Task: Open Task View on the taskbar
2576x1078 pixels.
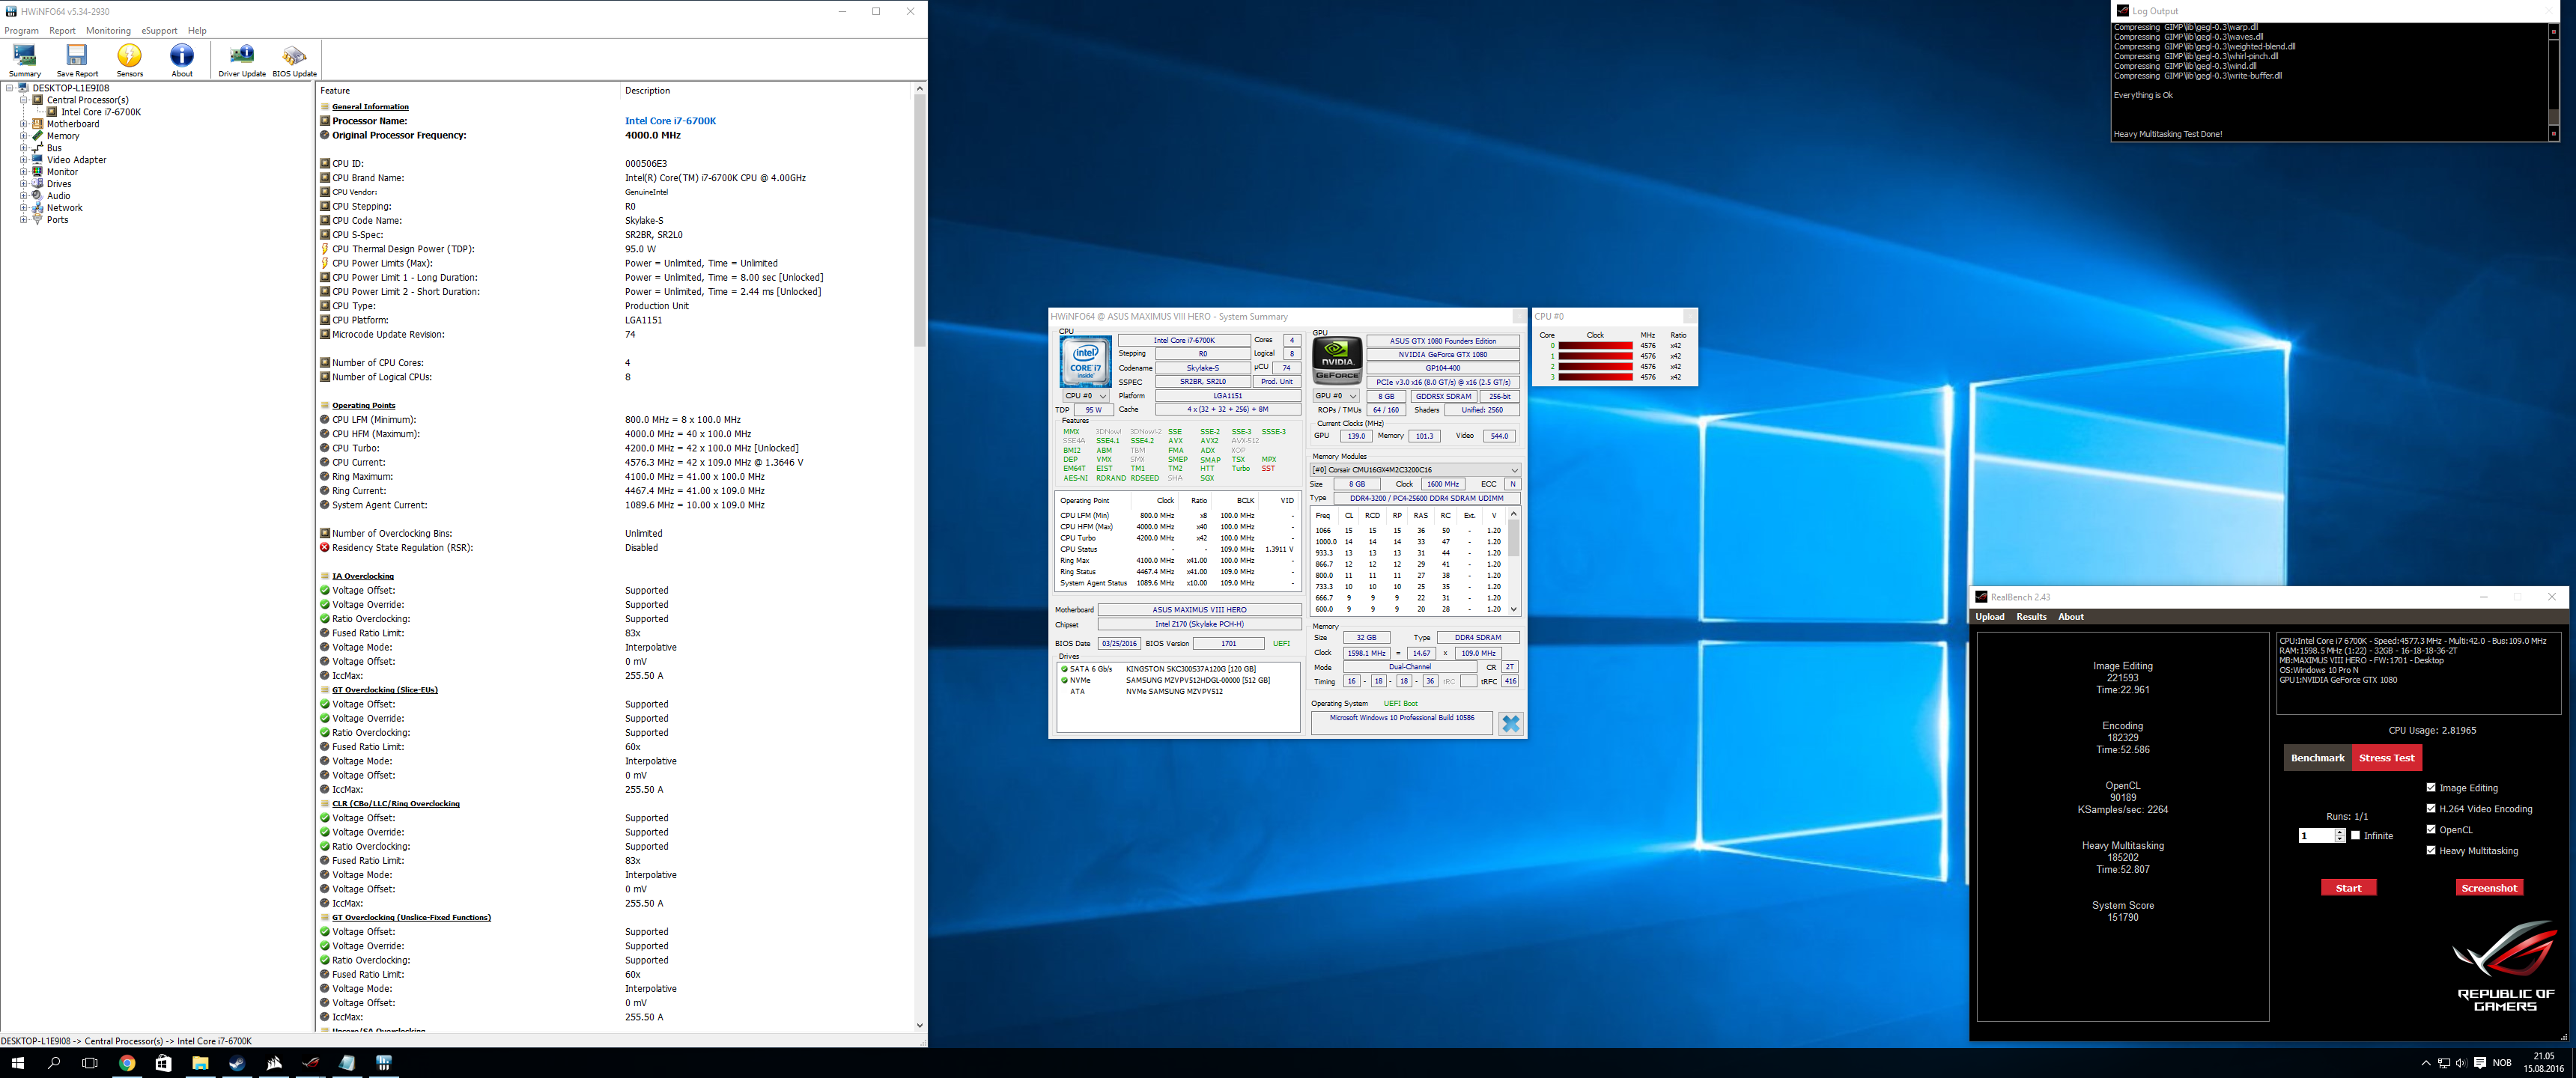Action: coord(90,1063)
